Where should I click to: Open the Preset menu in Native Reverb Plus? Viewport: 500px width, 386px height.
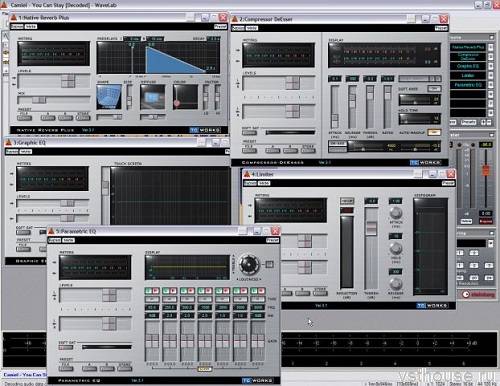[x=220, y=27]
